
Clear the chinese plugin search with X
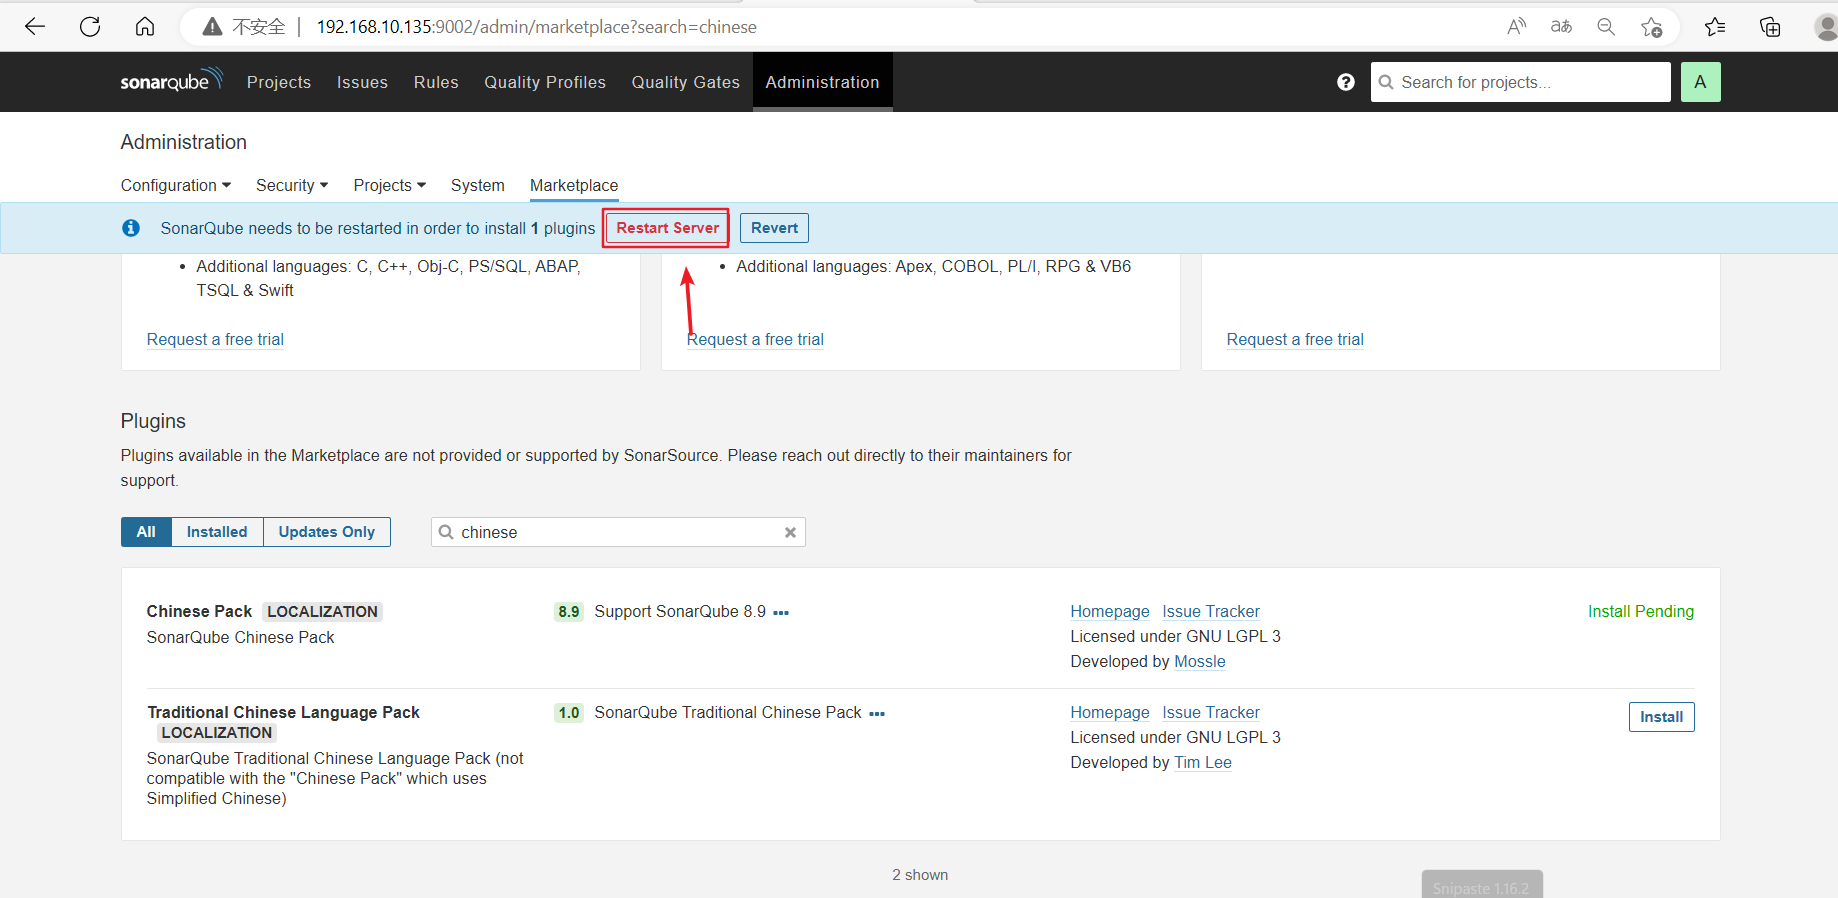pyautogui.click(x=790, y=532)
